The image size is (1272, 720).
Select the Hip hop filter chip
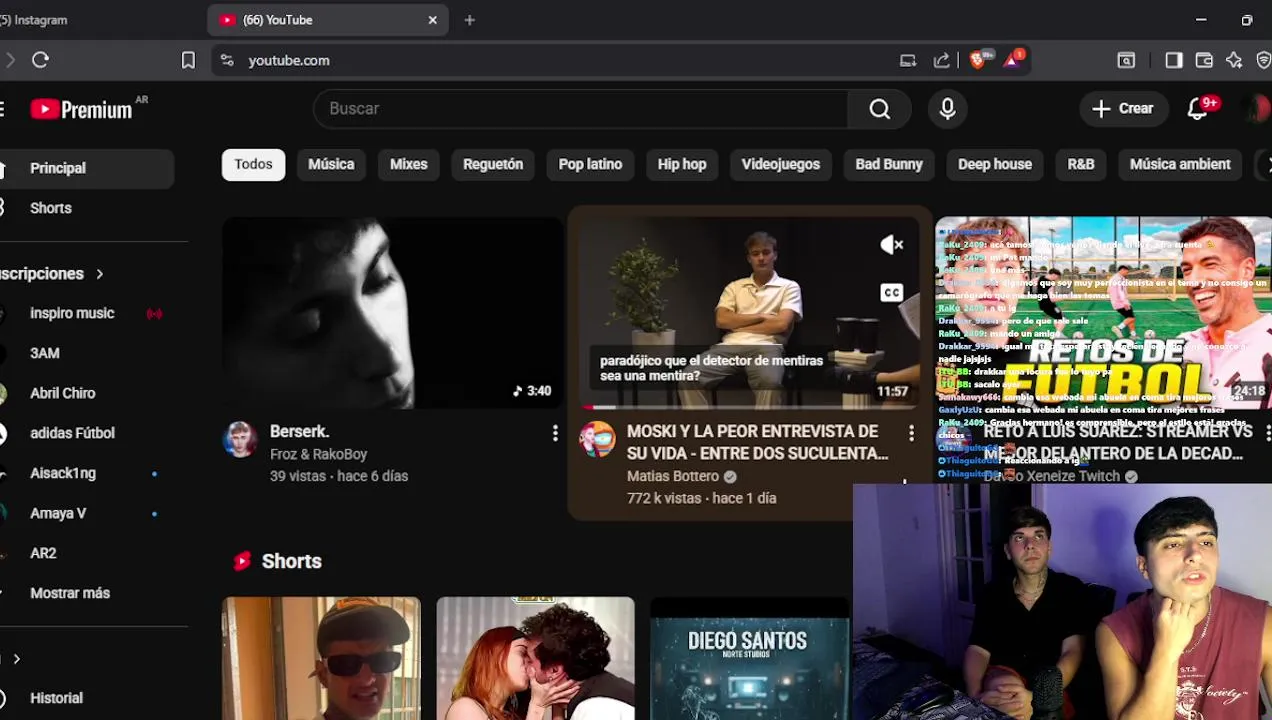(x=682, y=164)
